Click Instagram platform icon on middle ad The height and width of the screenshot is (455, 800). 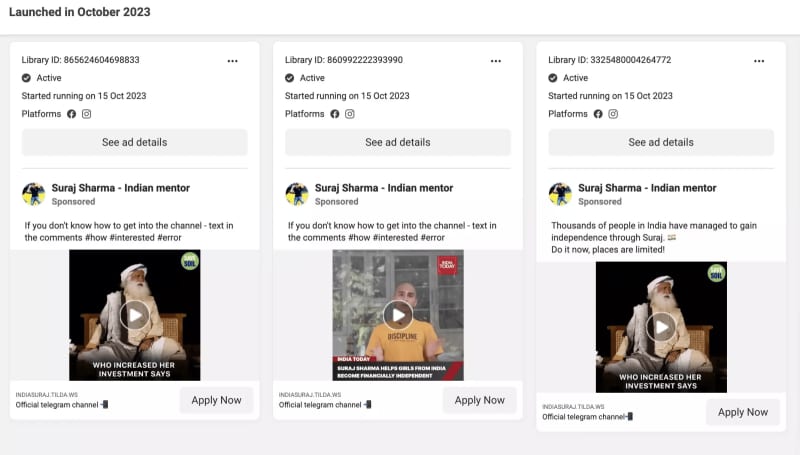(x=350, y=114)
